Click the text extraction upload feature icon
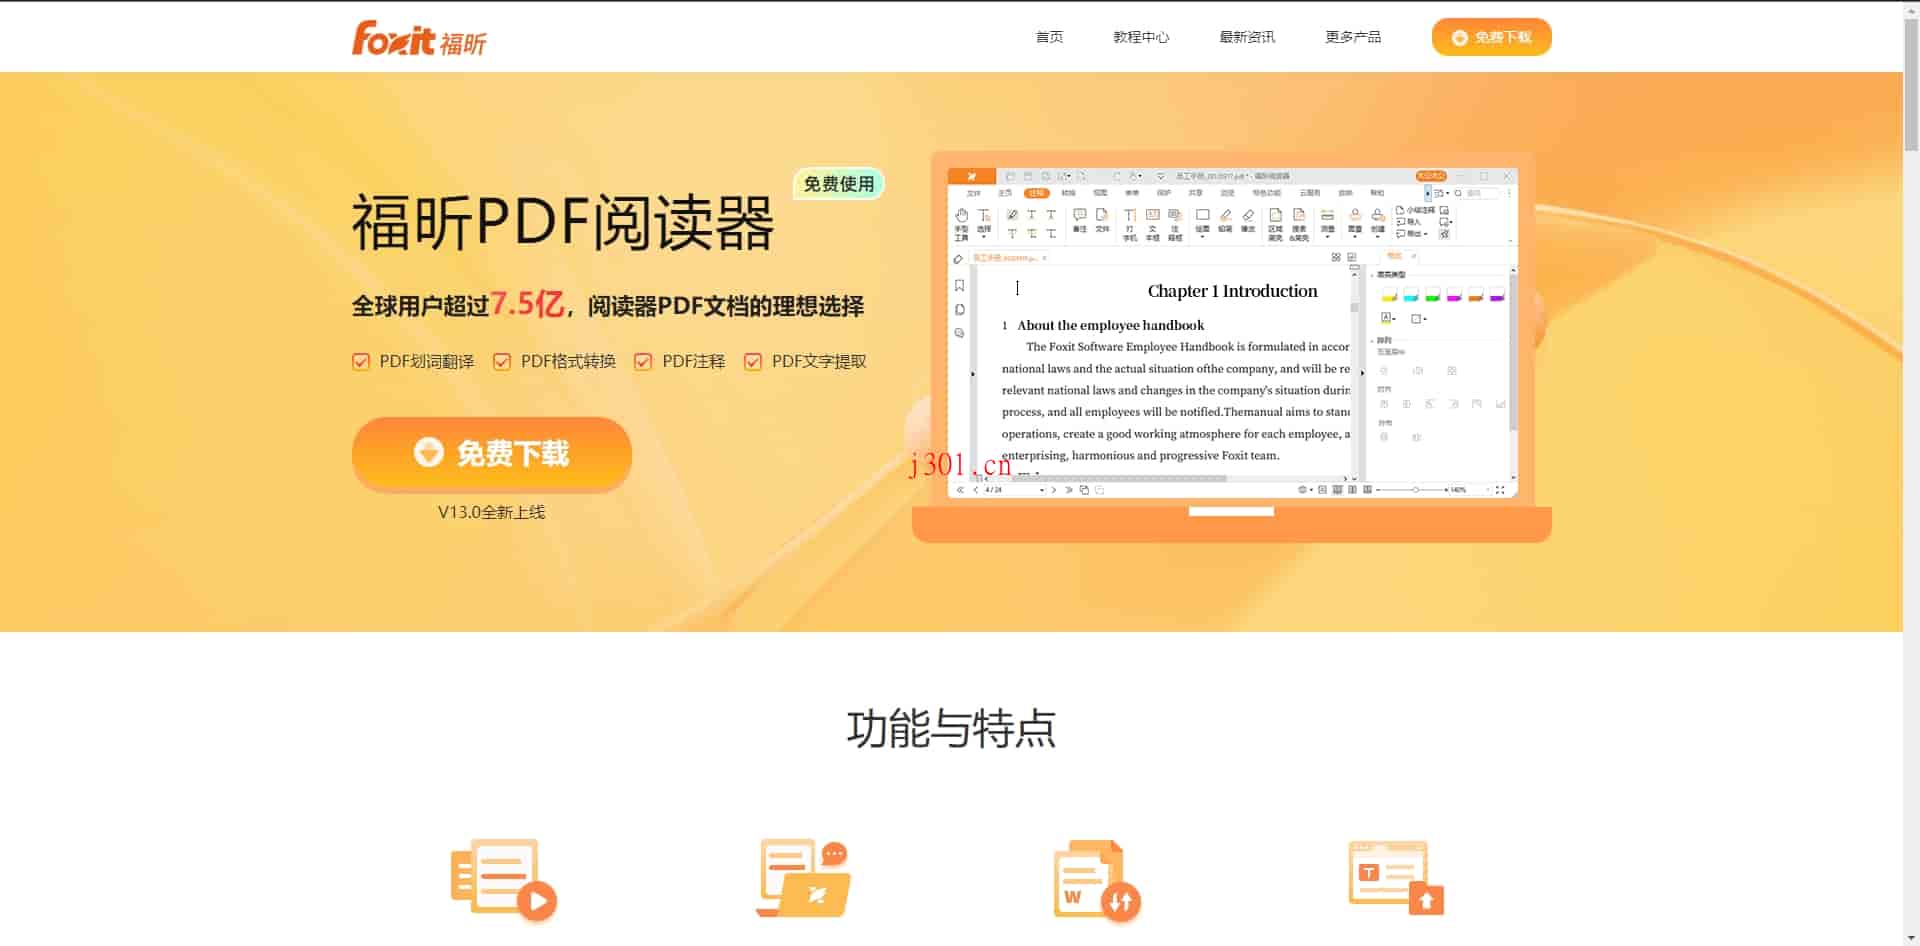Image resolution: width=1920 pixels, height=946 pixels. pos(1397,877)
